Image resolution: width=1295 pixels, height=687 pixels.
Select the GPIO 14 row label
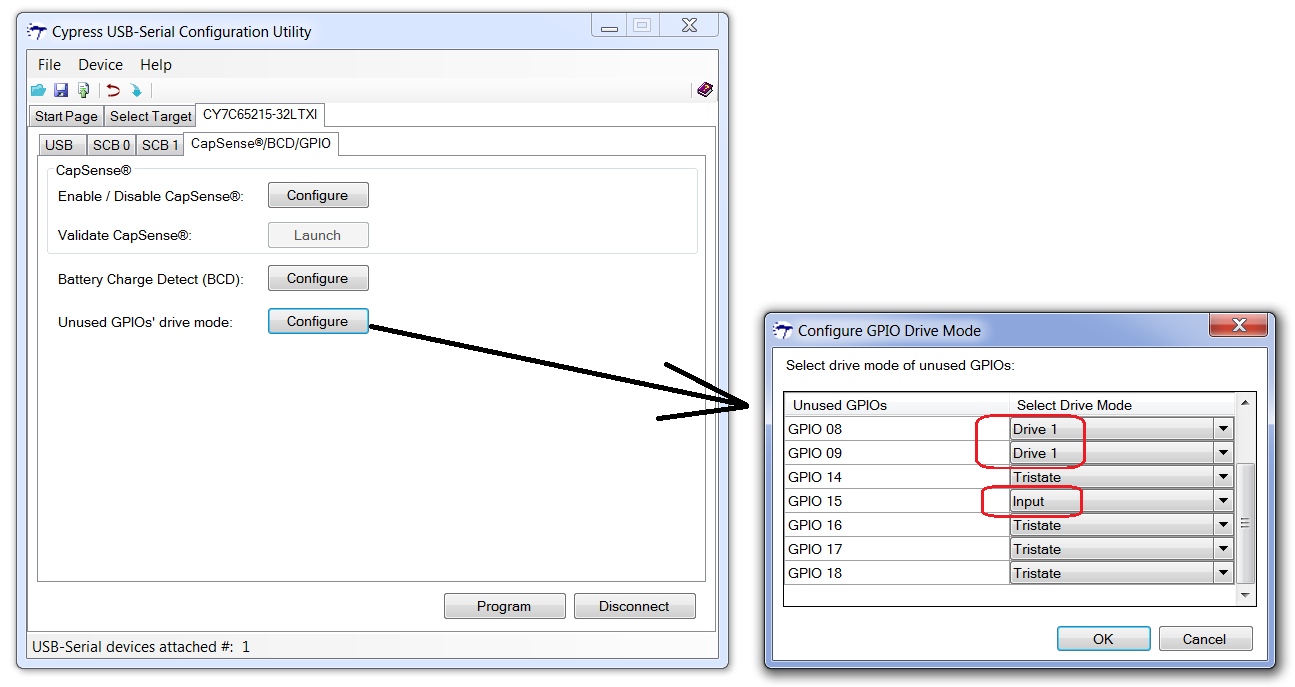click(815, 477)
